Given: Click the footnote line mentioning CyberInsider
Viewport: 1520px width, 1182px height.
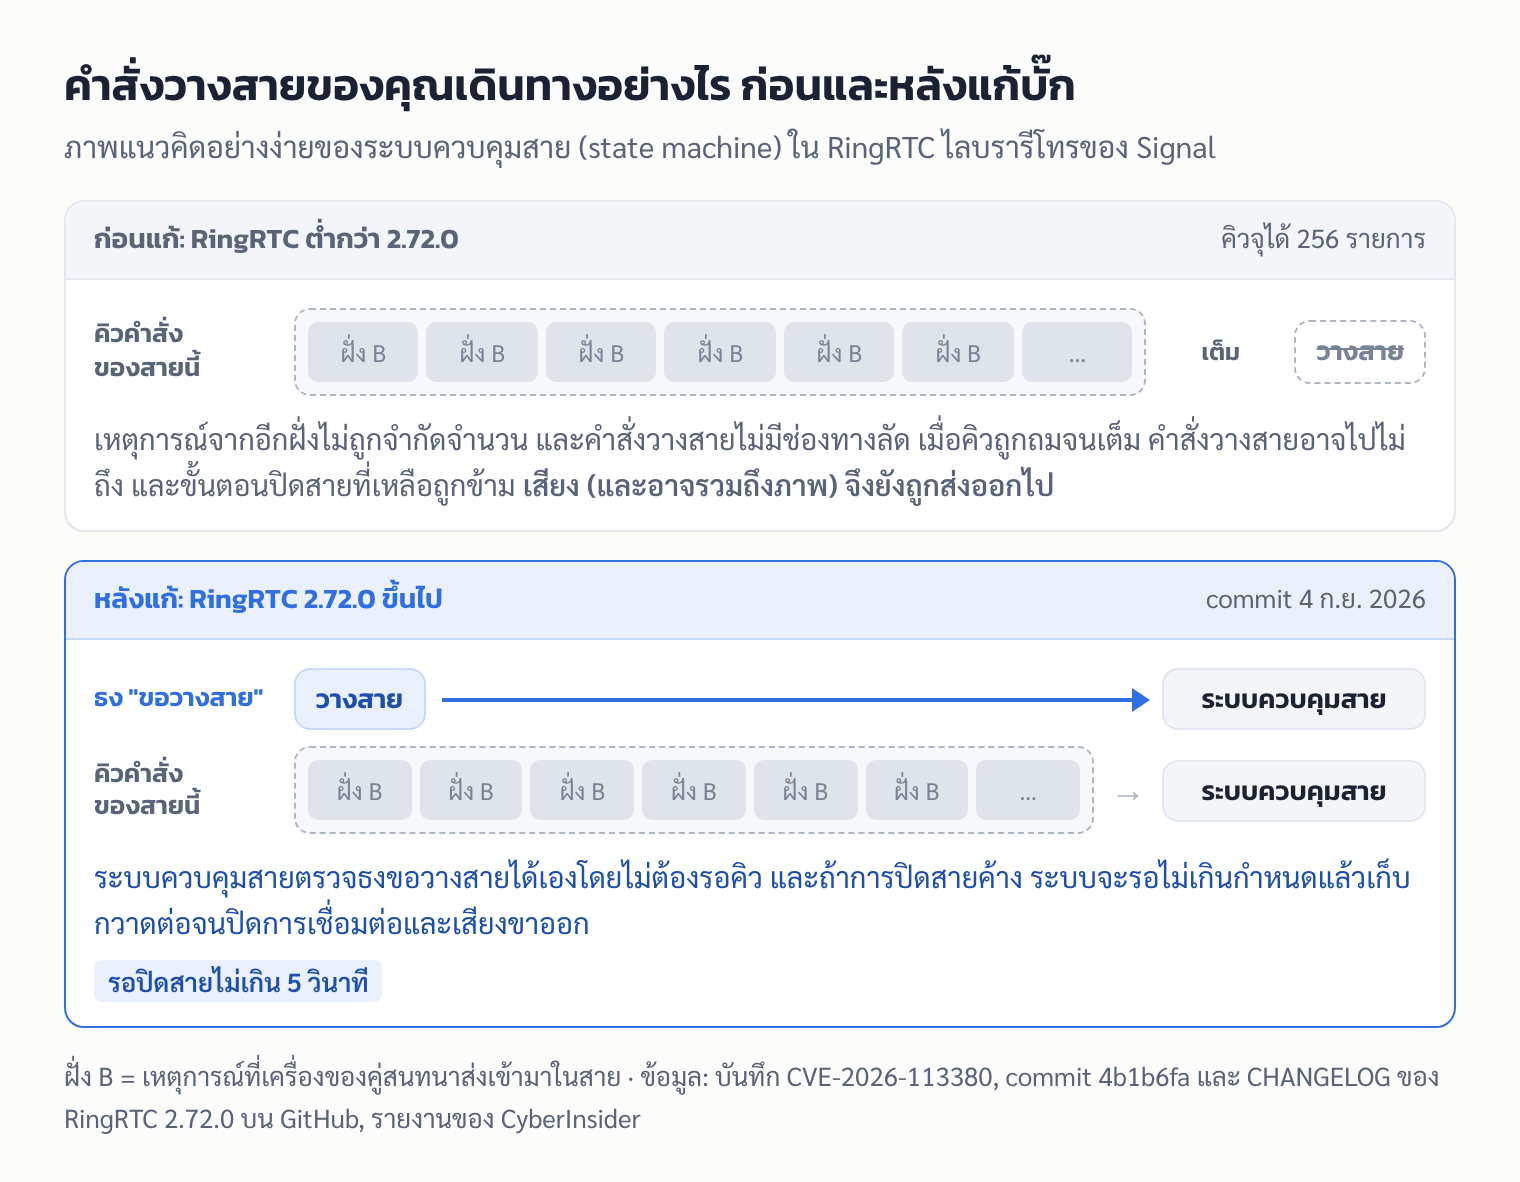Looking at the screenshot, I should coord(352,1119).
